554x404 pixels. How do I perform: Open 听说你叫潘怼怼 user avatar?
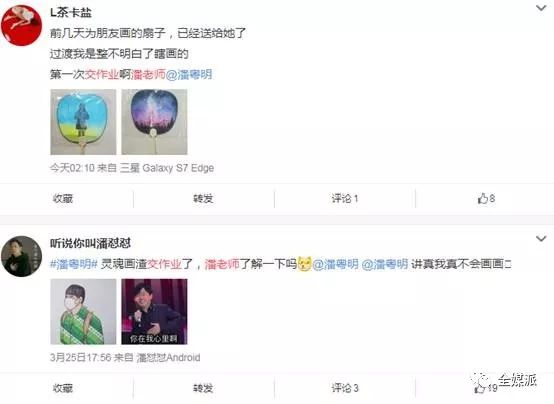click(x=22, y=256)
